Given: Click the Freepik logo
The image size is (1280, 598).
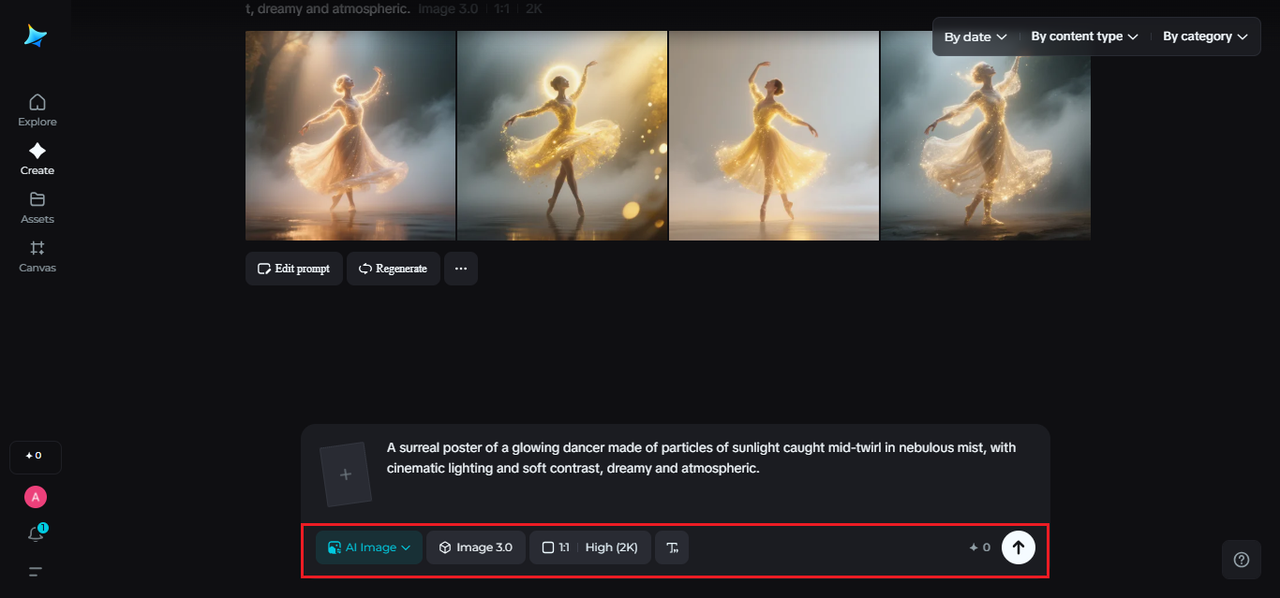Looking at the screenshot, I should click(x=36, y=36).
